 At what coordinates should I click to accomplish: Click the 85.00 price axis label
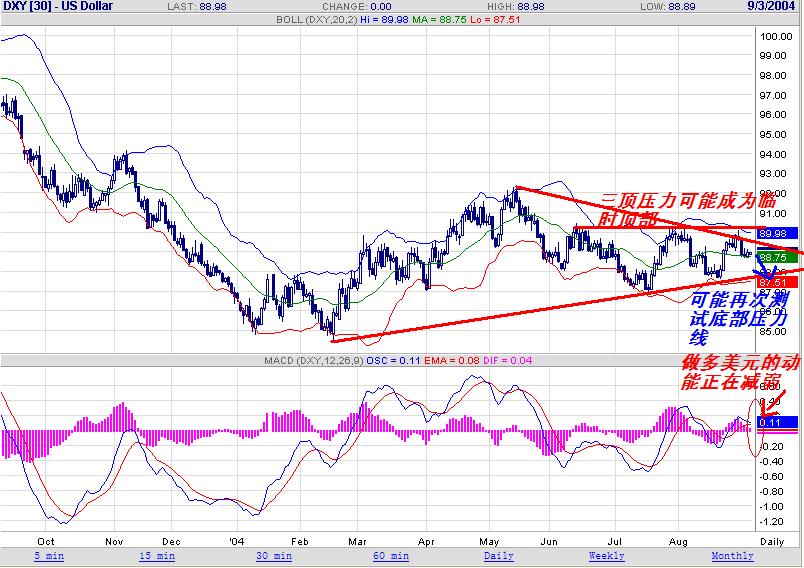773,332
